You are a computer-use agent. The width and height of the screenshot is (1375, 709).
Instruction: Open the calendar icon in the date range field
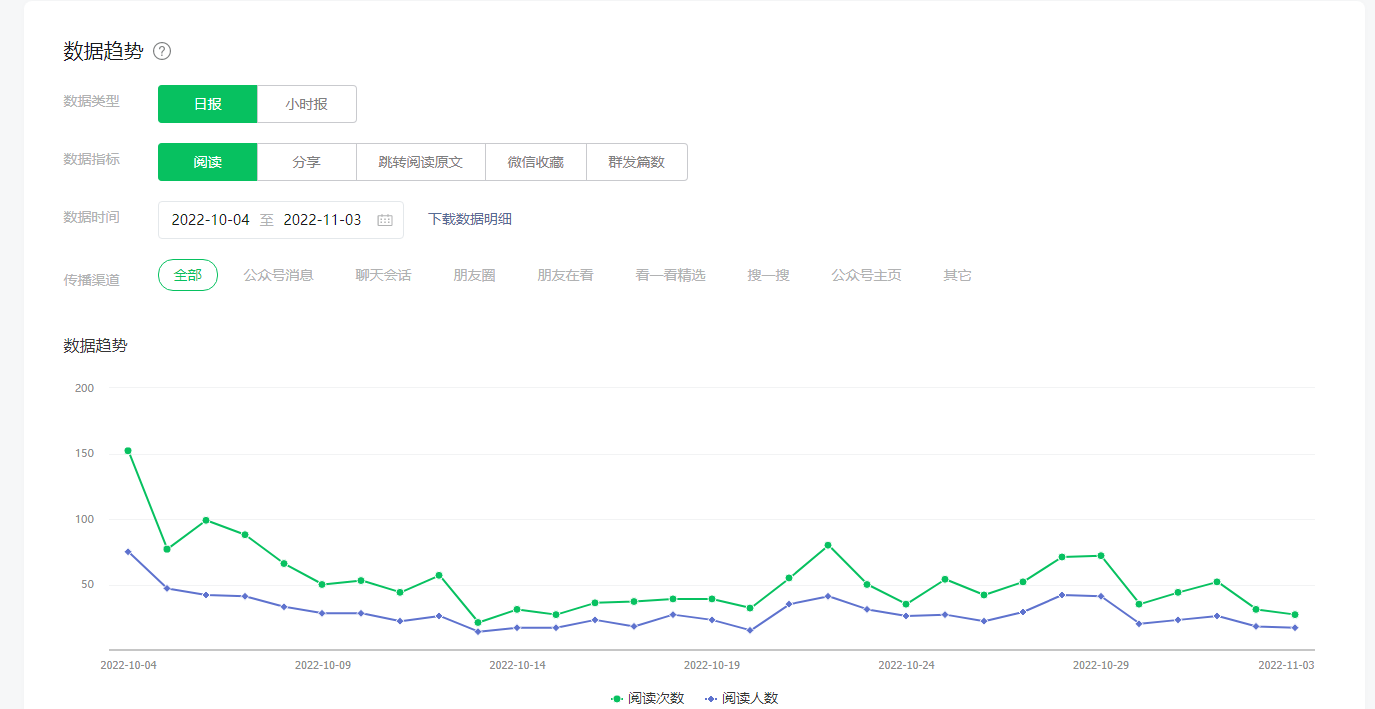385,220
